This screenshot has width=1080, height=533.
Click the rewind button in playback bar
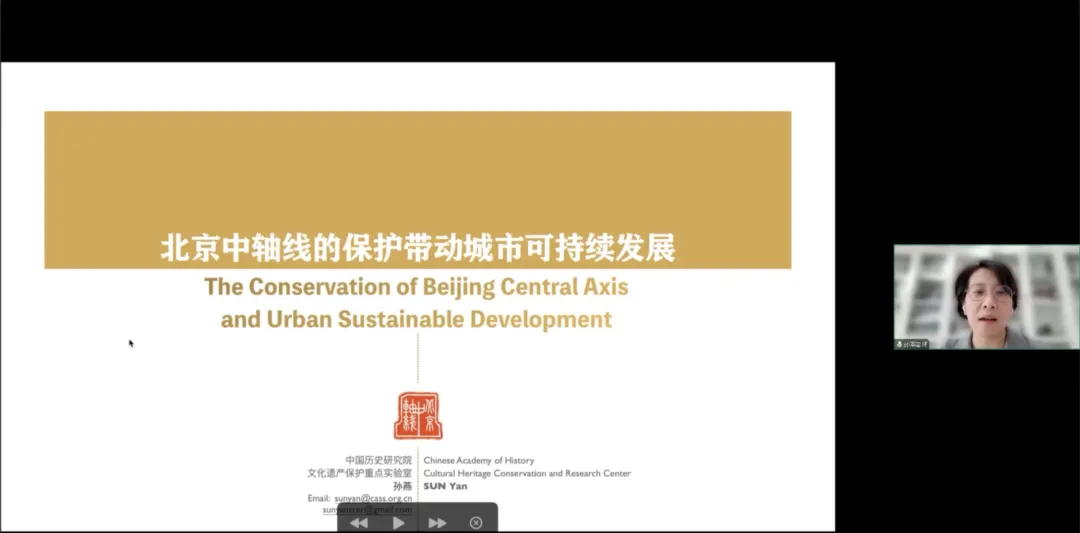coord(359,523)
